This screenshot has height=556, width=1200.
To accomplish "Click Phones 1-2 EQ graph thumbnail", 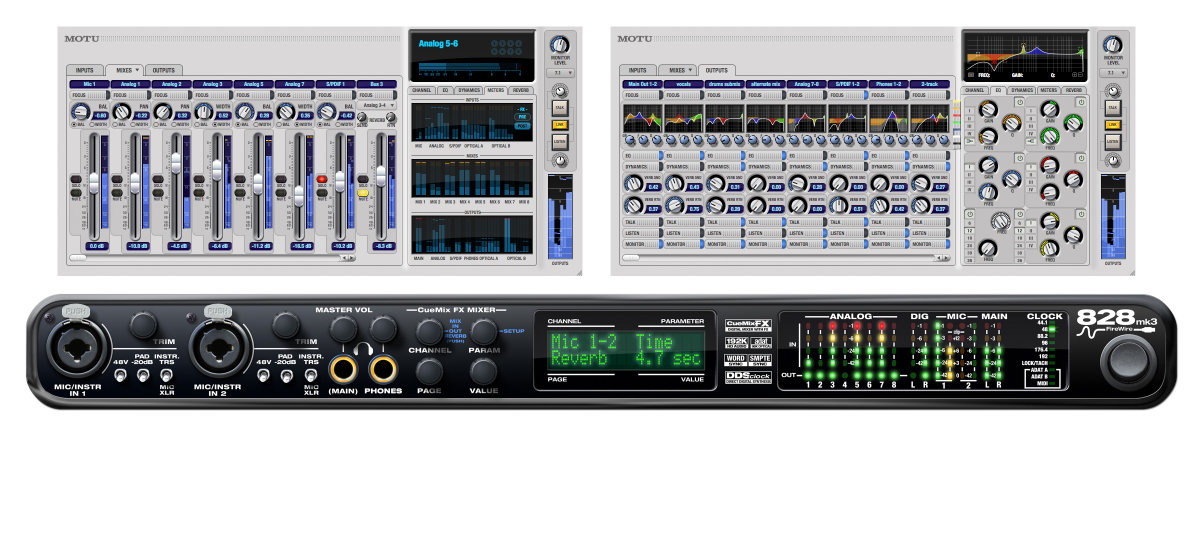I will coord(889,118).
